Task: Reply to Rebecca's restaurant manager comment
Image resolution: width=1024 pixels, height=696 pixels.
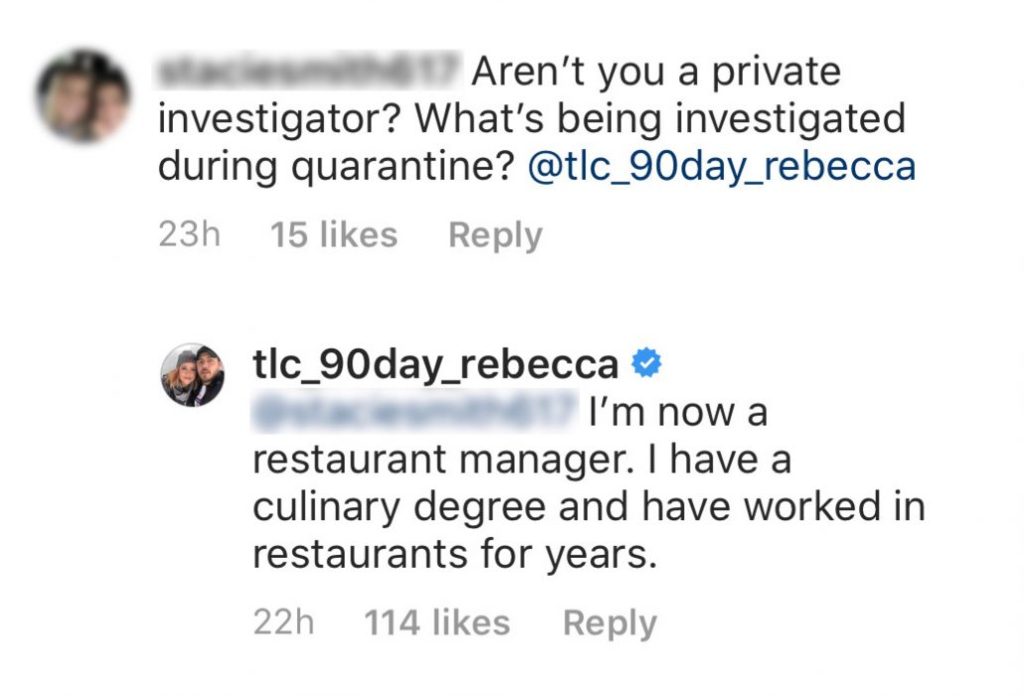Action: click(x=610, y=623)
